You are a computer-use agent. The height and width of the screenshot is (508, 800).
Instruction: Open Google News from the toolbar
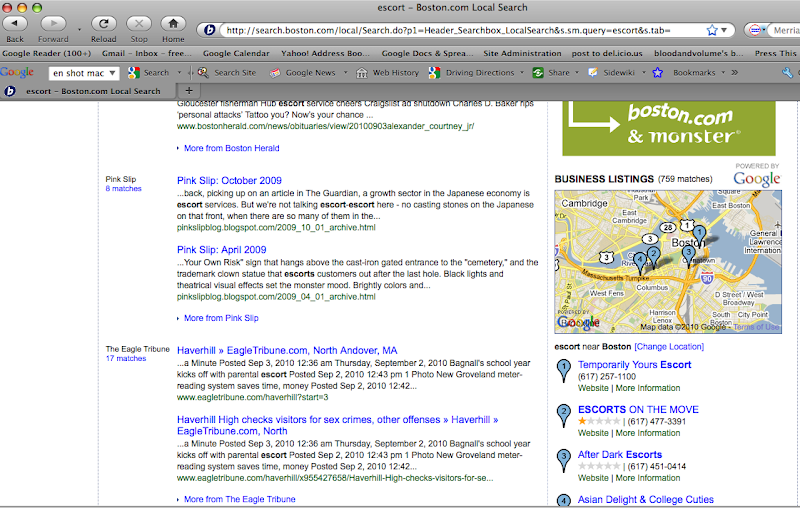(303, 73)
